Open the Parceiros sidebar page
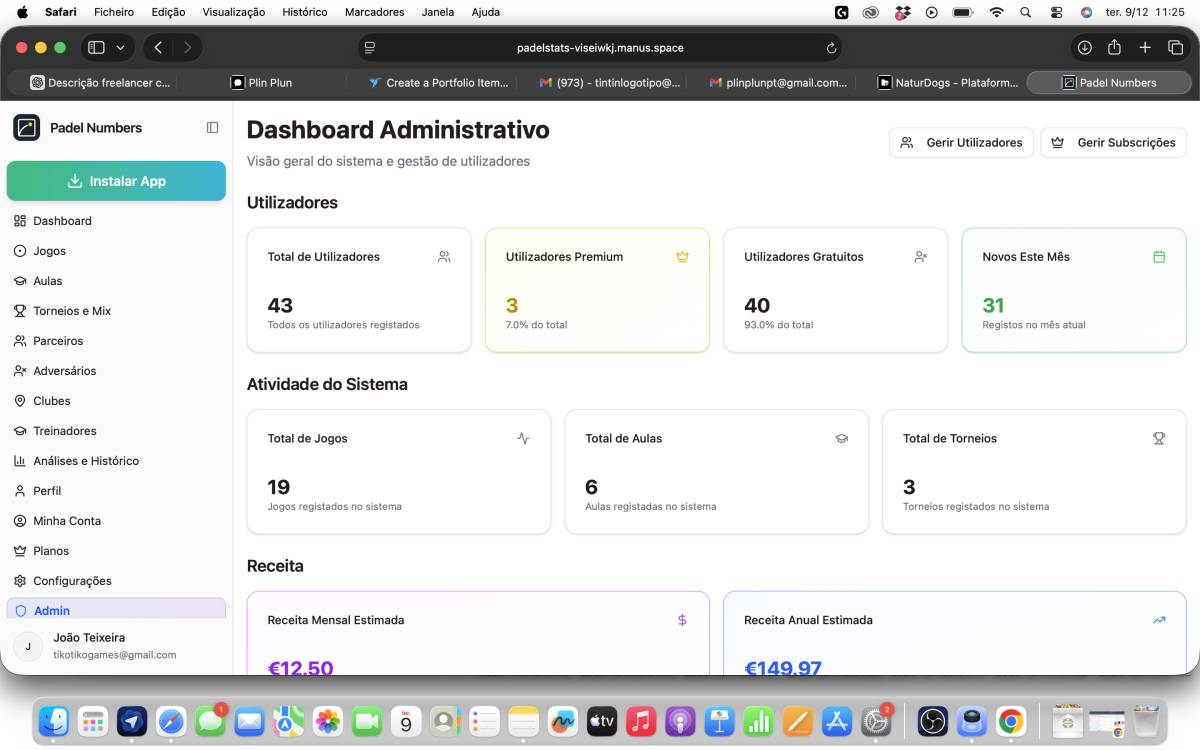Viewport: 1200px width, 750px height. 116,341
